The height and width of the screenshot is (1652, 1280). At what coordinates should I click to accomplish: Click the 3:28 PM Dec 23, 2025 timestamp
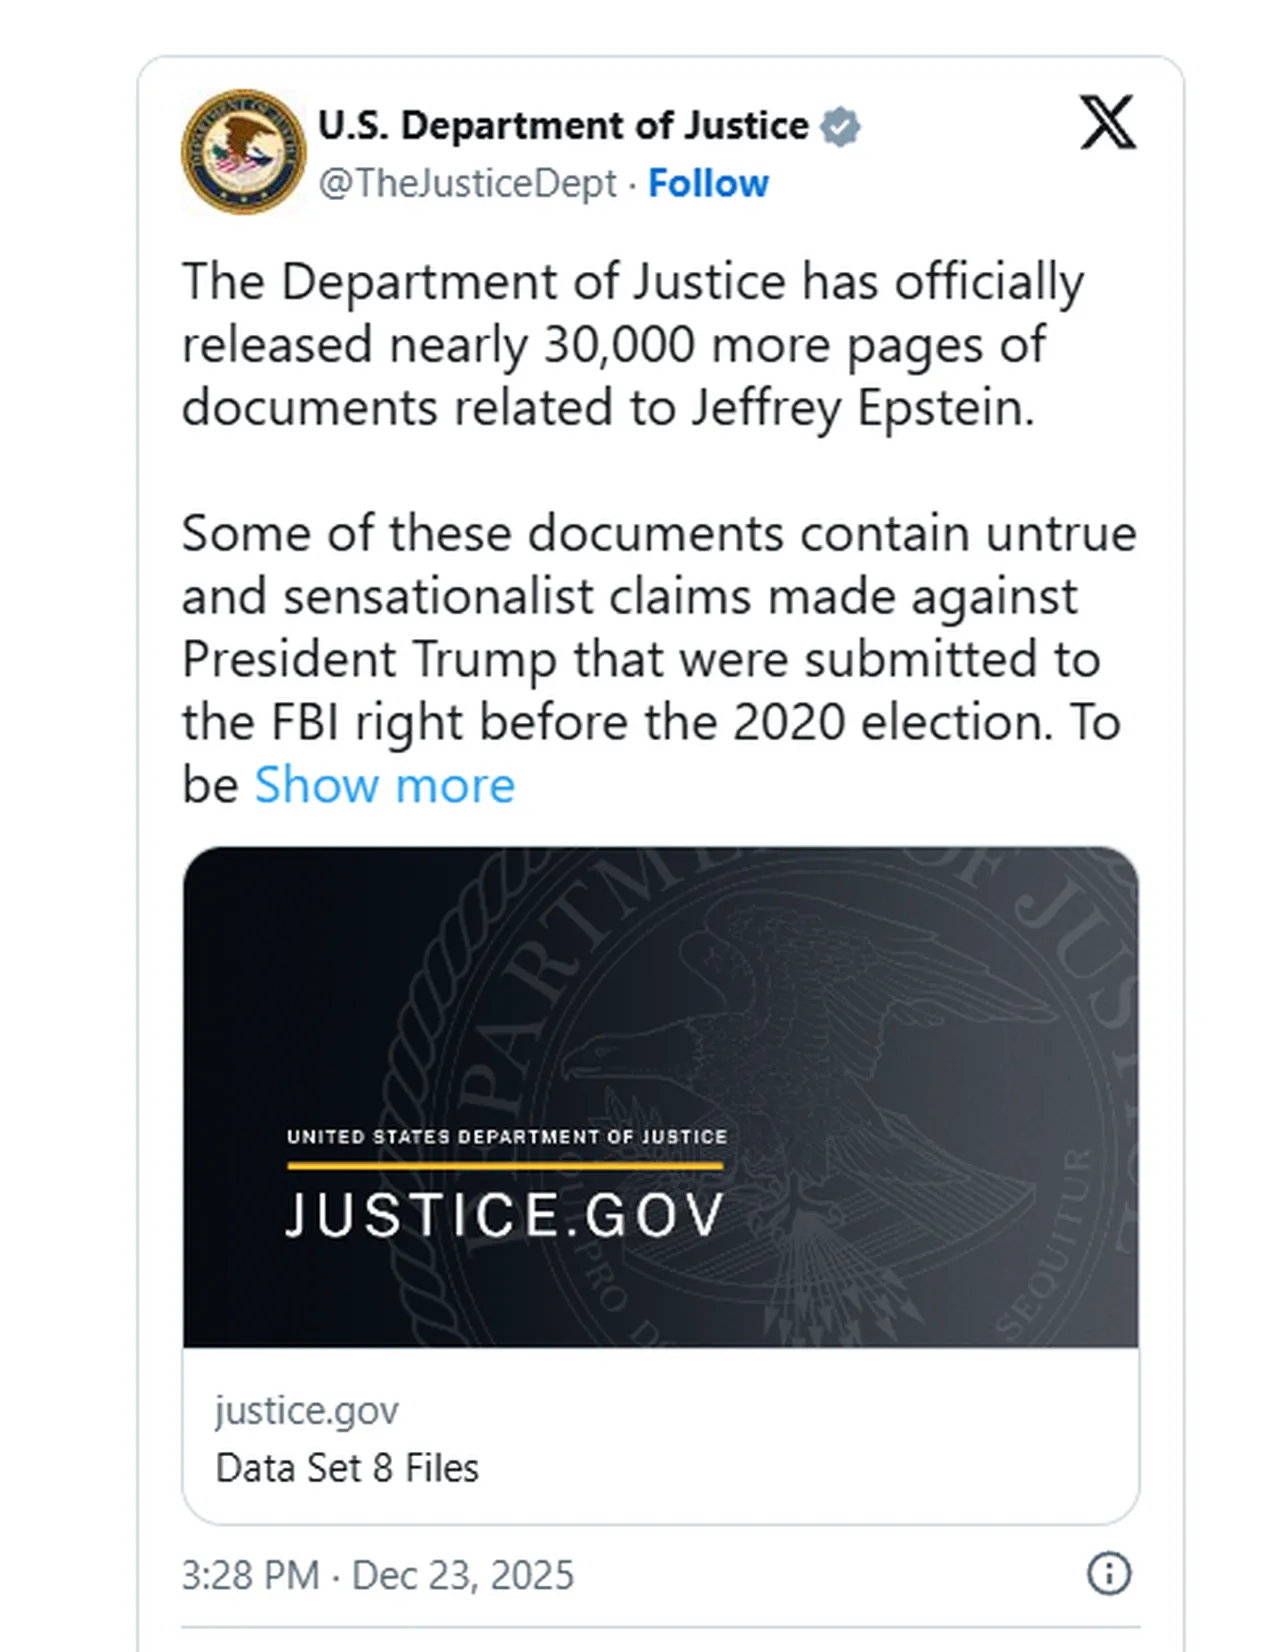[377, 1575]
